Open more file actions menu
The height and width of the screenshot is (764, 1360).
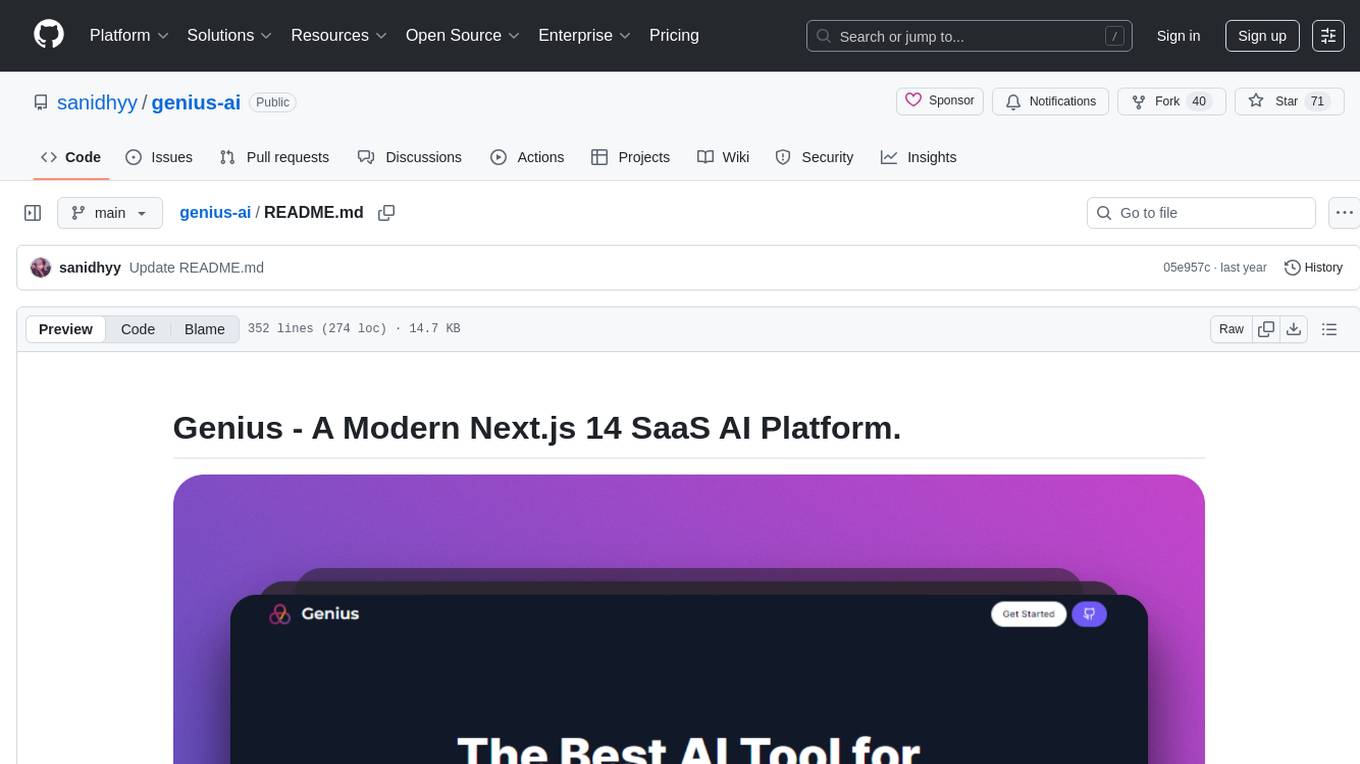click(x=1344, y=213)
